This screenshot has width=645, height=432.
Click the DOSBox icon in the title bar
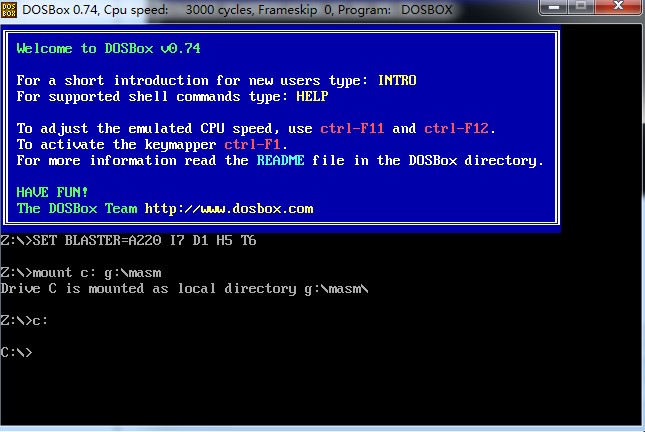(x=9, y=9)
